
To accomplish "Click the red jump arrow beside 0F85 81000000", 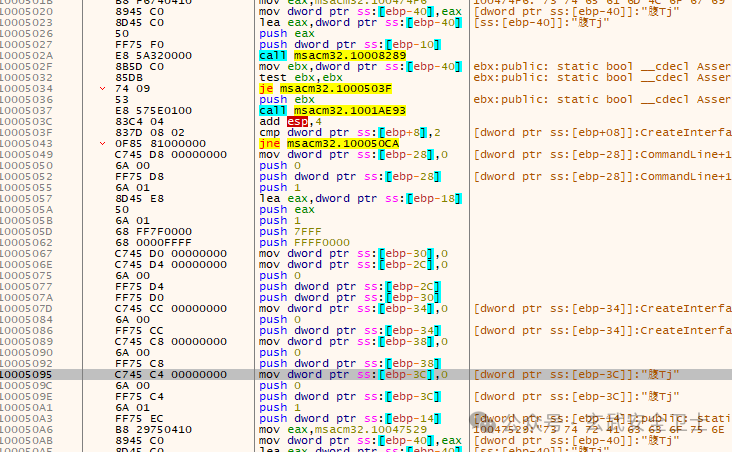I will [103, 143].
